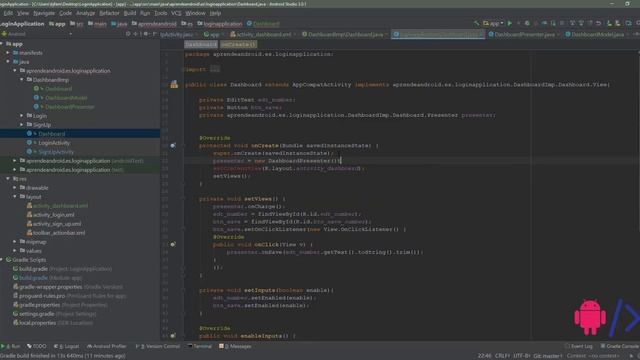Collapse the layout folder
The height and width of the screenshot is (360, 640).
click(x=15, y=197)
